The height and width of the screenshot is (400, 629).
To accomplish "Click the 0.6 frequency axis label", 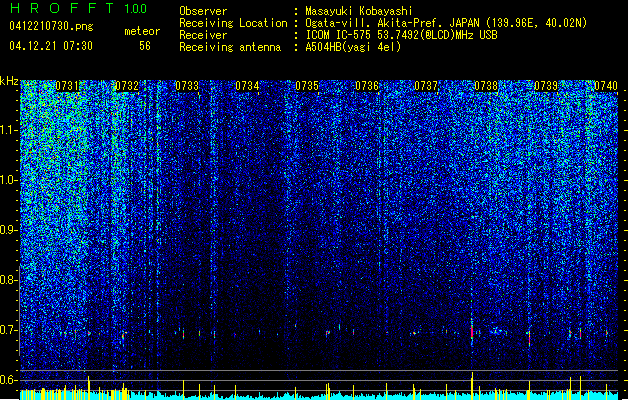I will click(x=9, y=380).
